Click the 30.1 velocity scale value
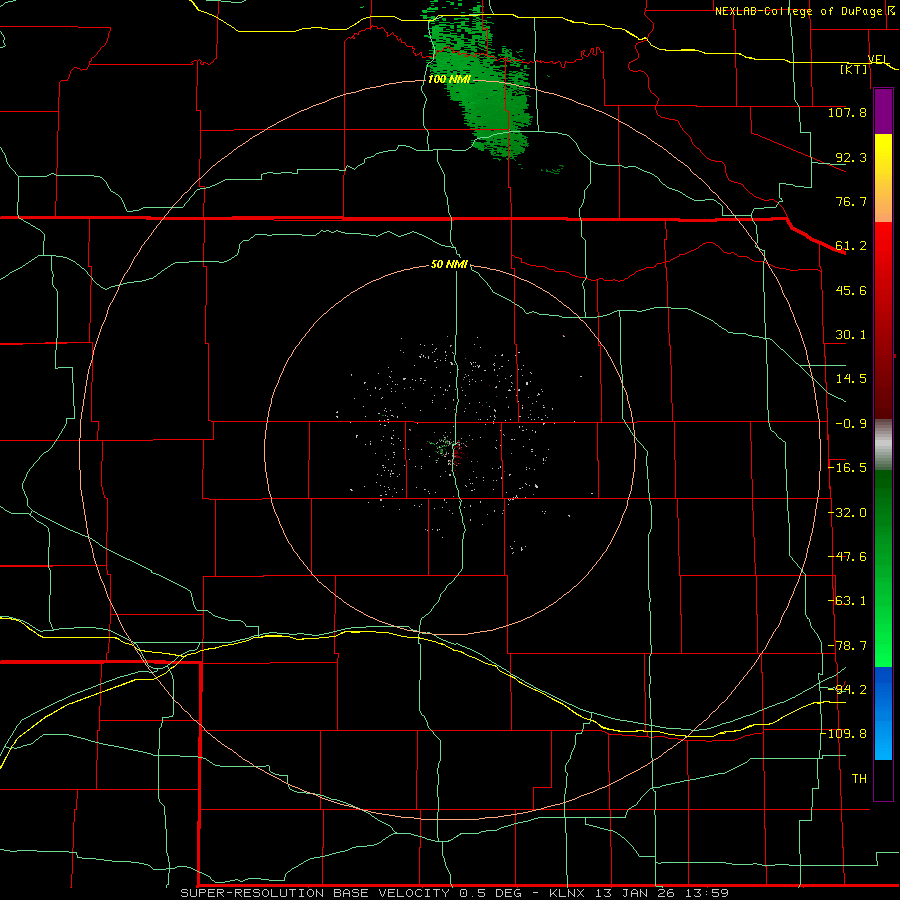Viewport: 900px width, 900px height. point(851,335)
